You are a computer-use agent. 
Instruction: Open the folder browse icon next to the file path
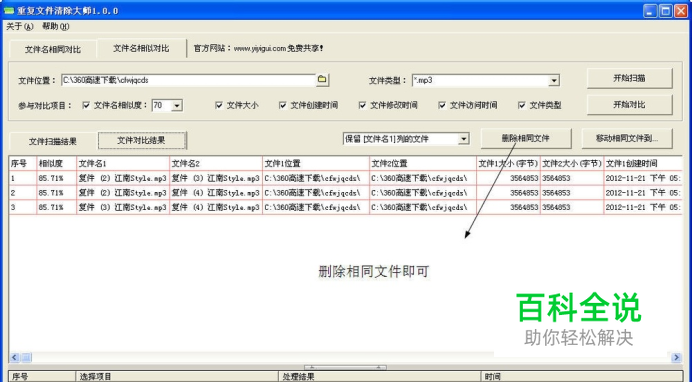pos(323,80)
